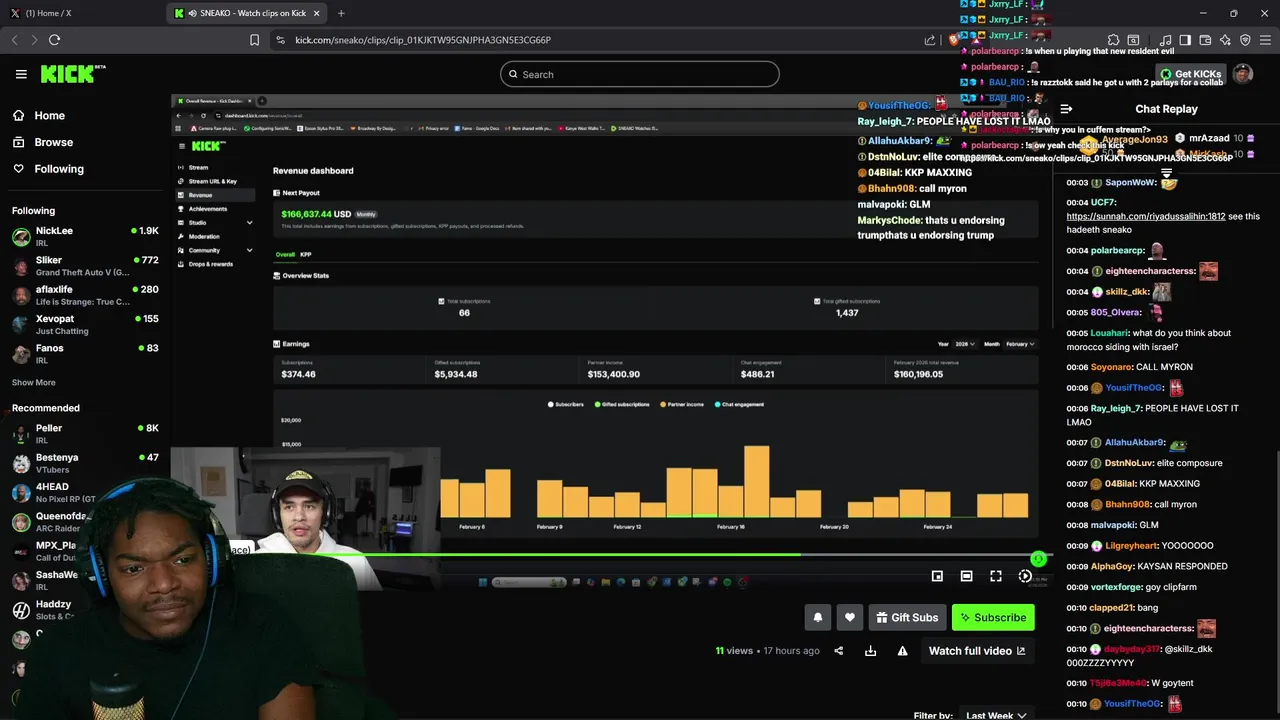Expand the Following list with Show More
Screen dimensions: 1280x720
pos(34,382)
